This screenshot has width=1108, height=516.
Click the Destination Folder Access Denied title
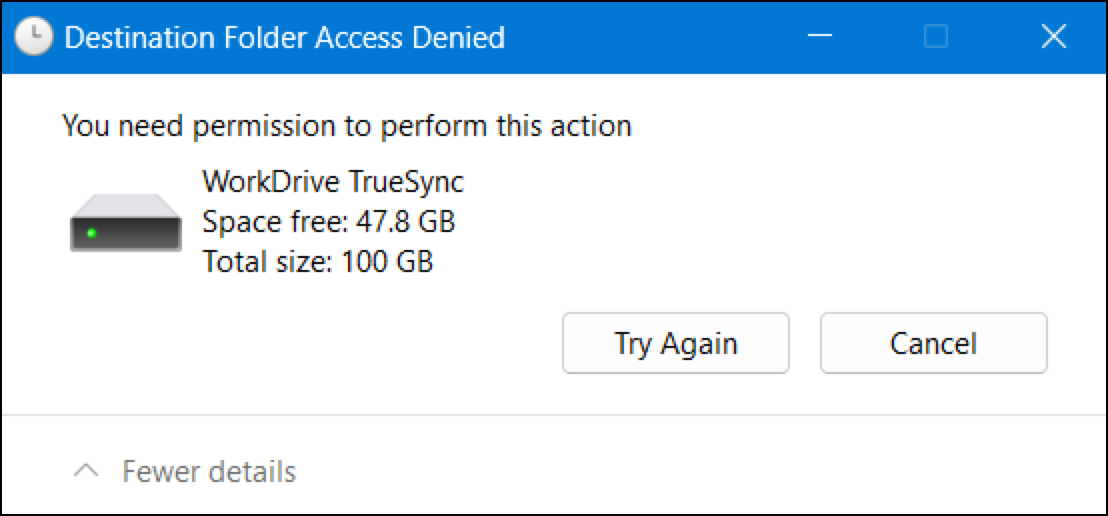point(284,38)
